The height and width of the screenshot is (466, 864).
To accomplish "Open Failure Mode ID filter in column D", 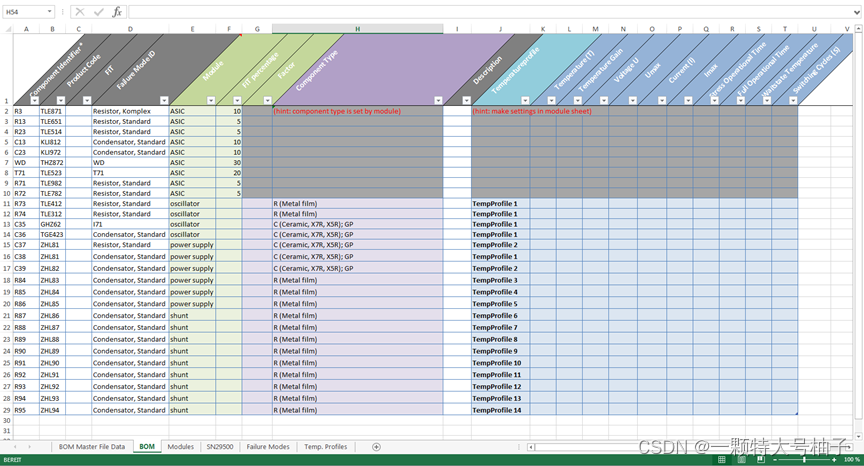I will point(164,100).
